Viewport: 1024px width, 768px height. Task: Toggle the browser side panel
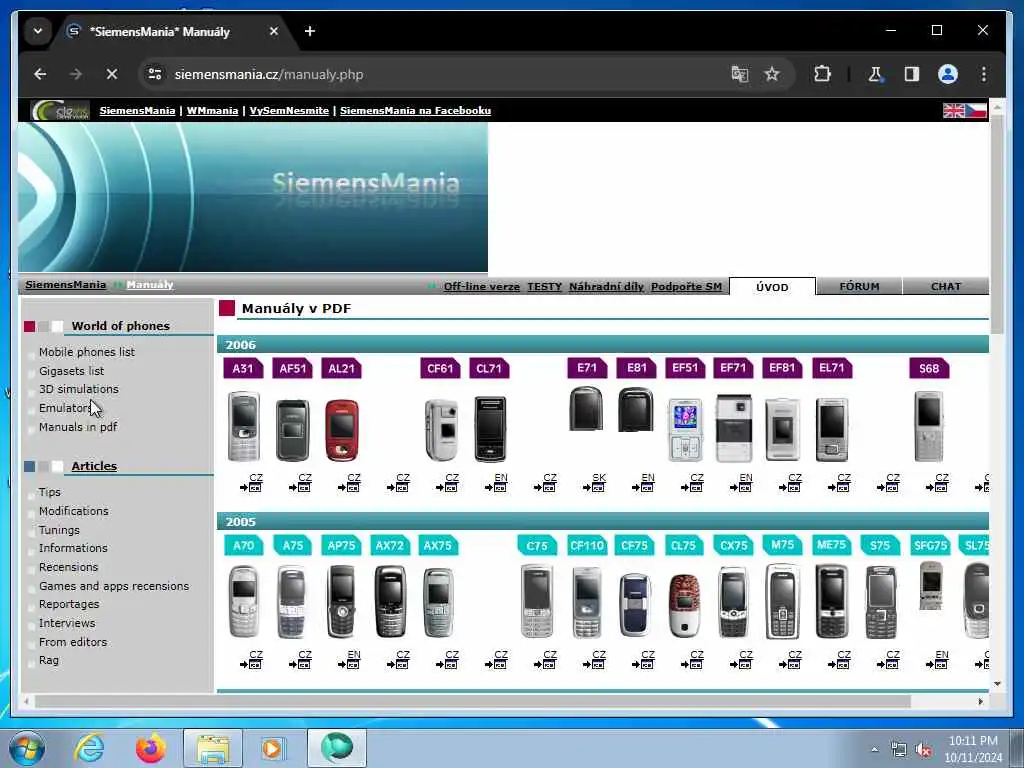(x=912, y=74)
